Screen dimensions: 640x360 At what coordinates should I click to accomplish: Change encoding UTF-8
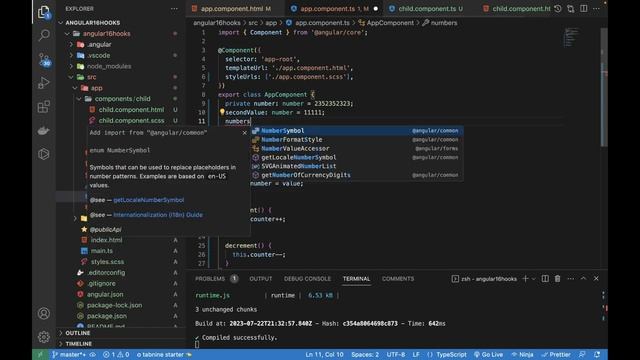click(x=396, y=354)
